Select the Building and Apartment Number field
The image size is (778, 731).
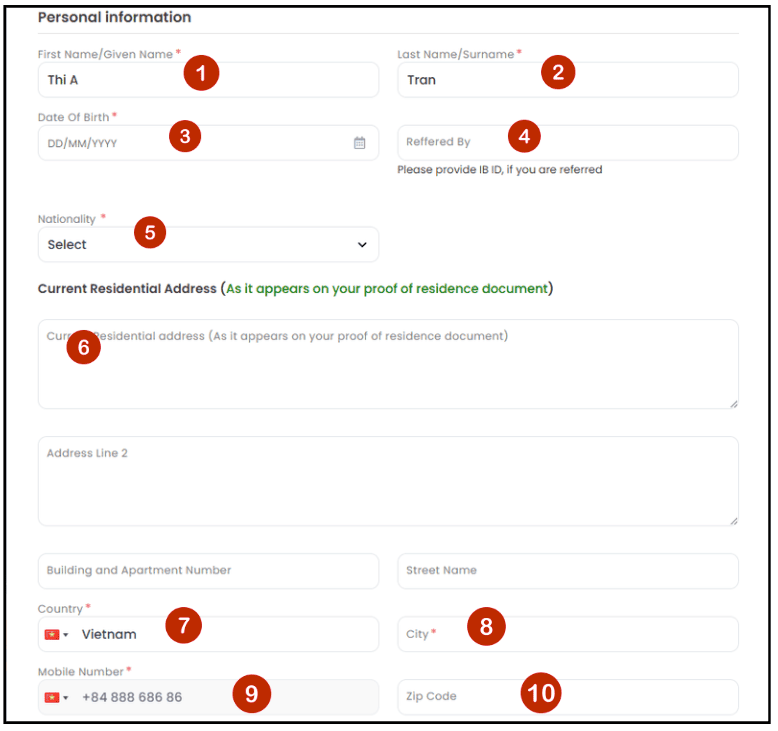click(x=208, y=571)
